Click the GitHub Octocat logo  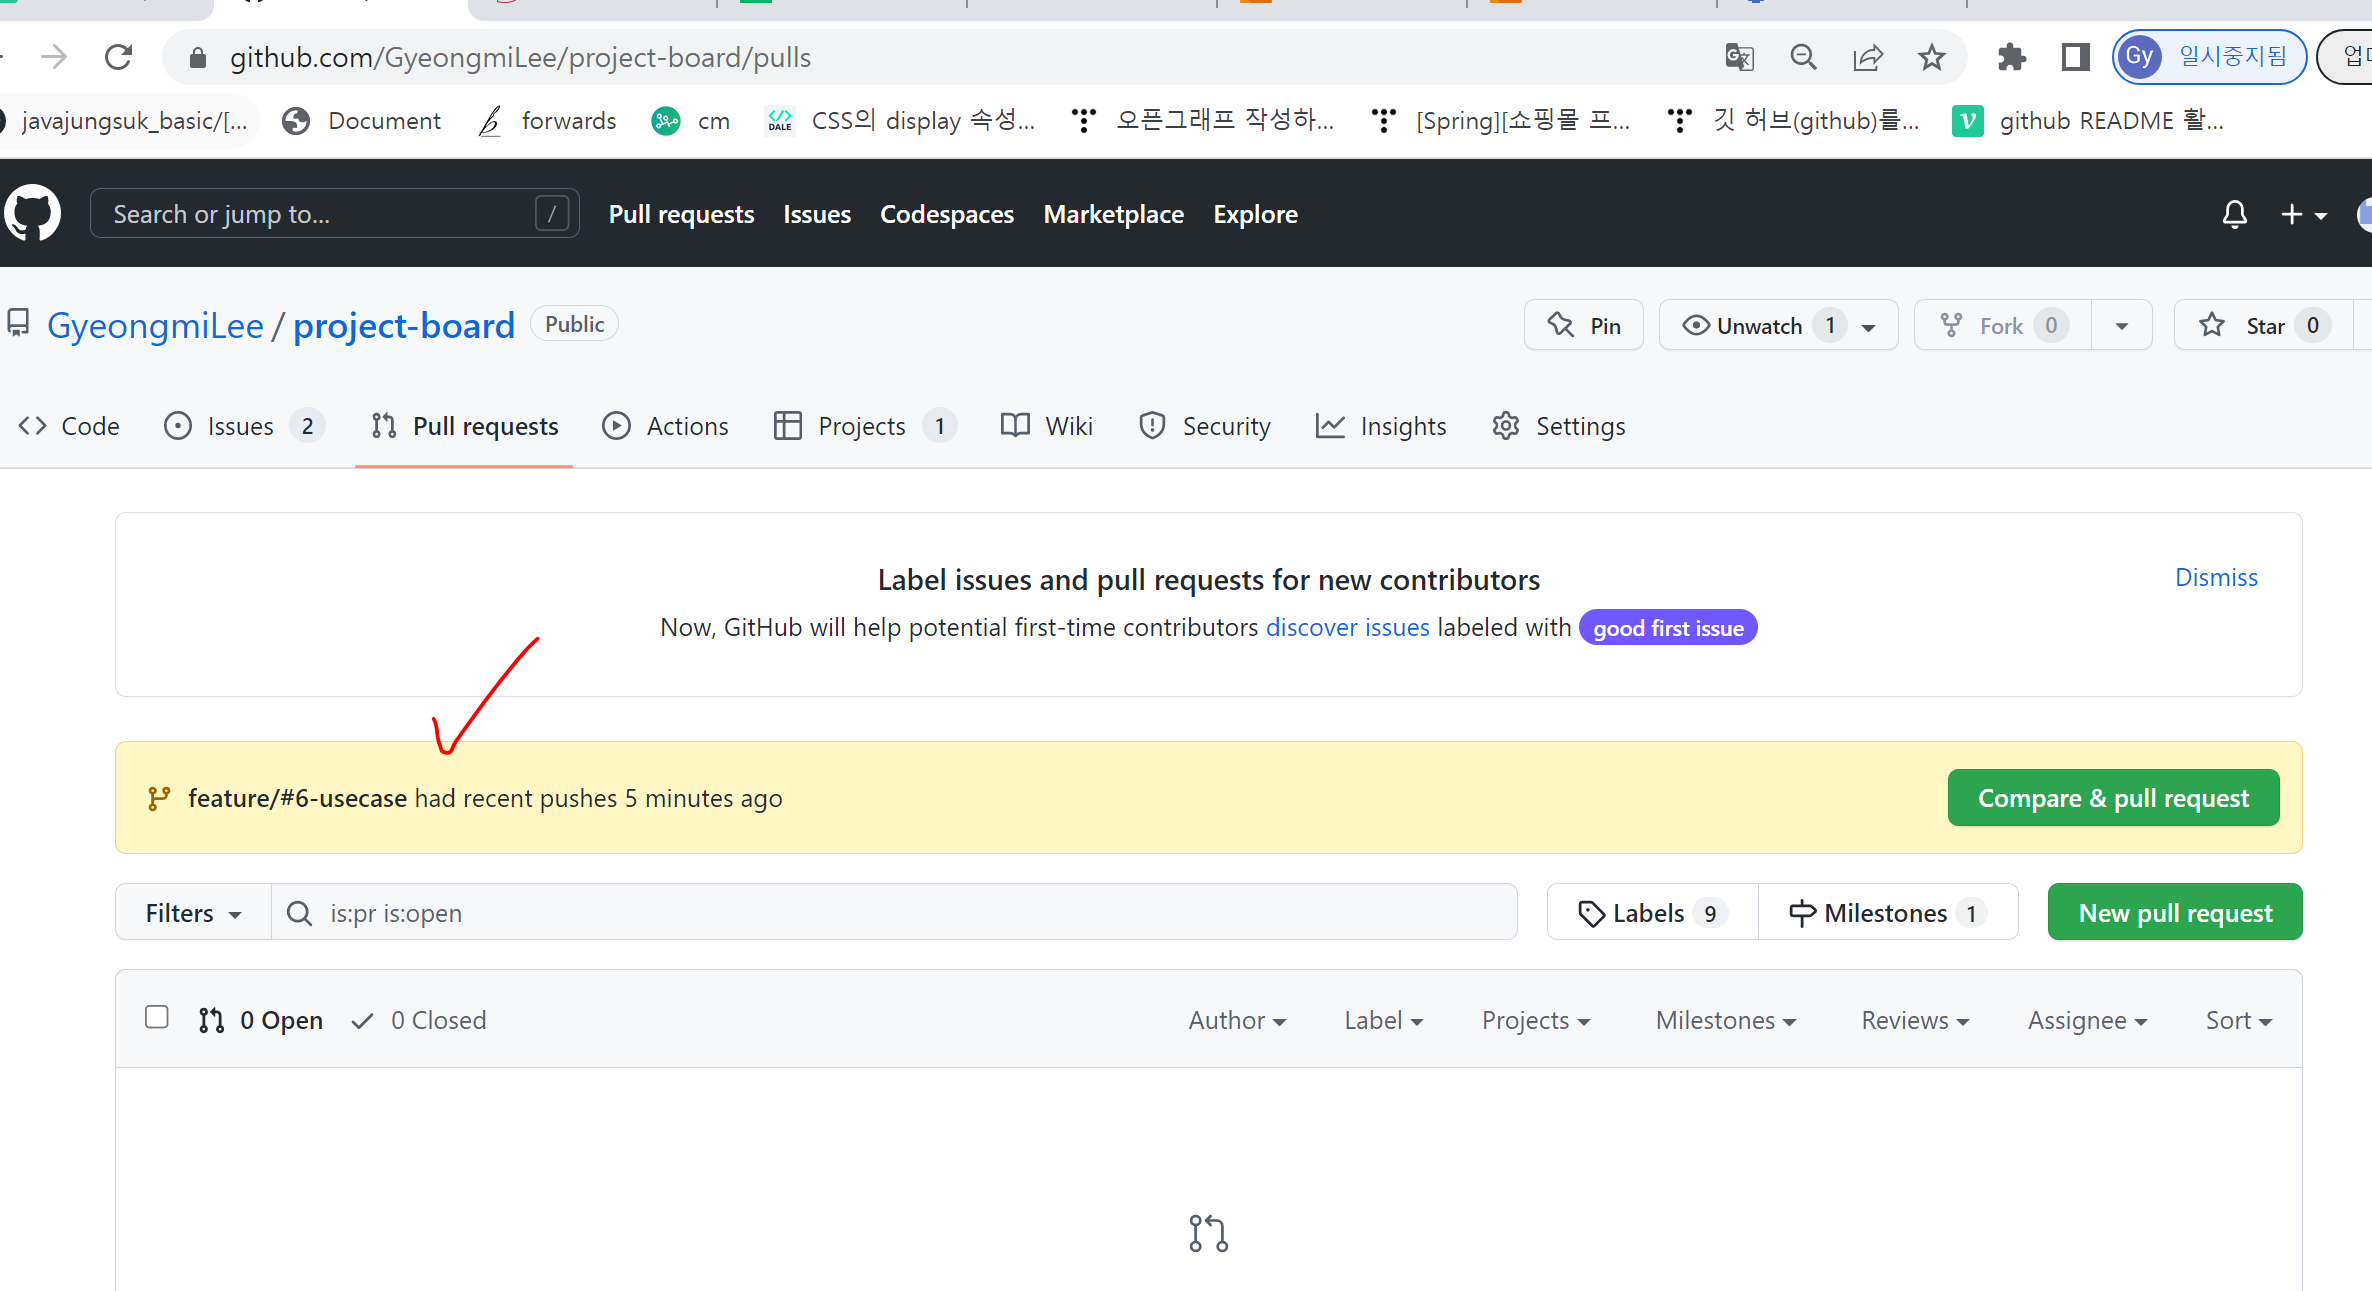coord(33,213)
